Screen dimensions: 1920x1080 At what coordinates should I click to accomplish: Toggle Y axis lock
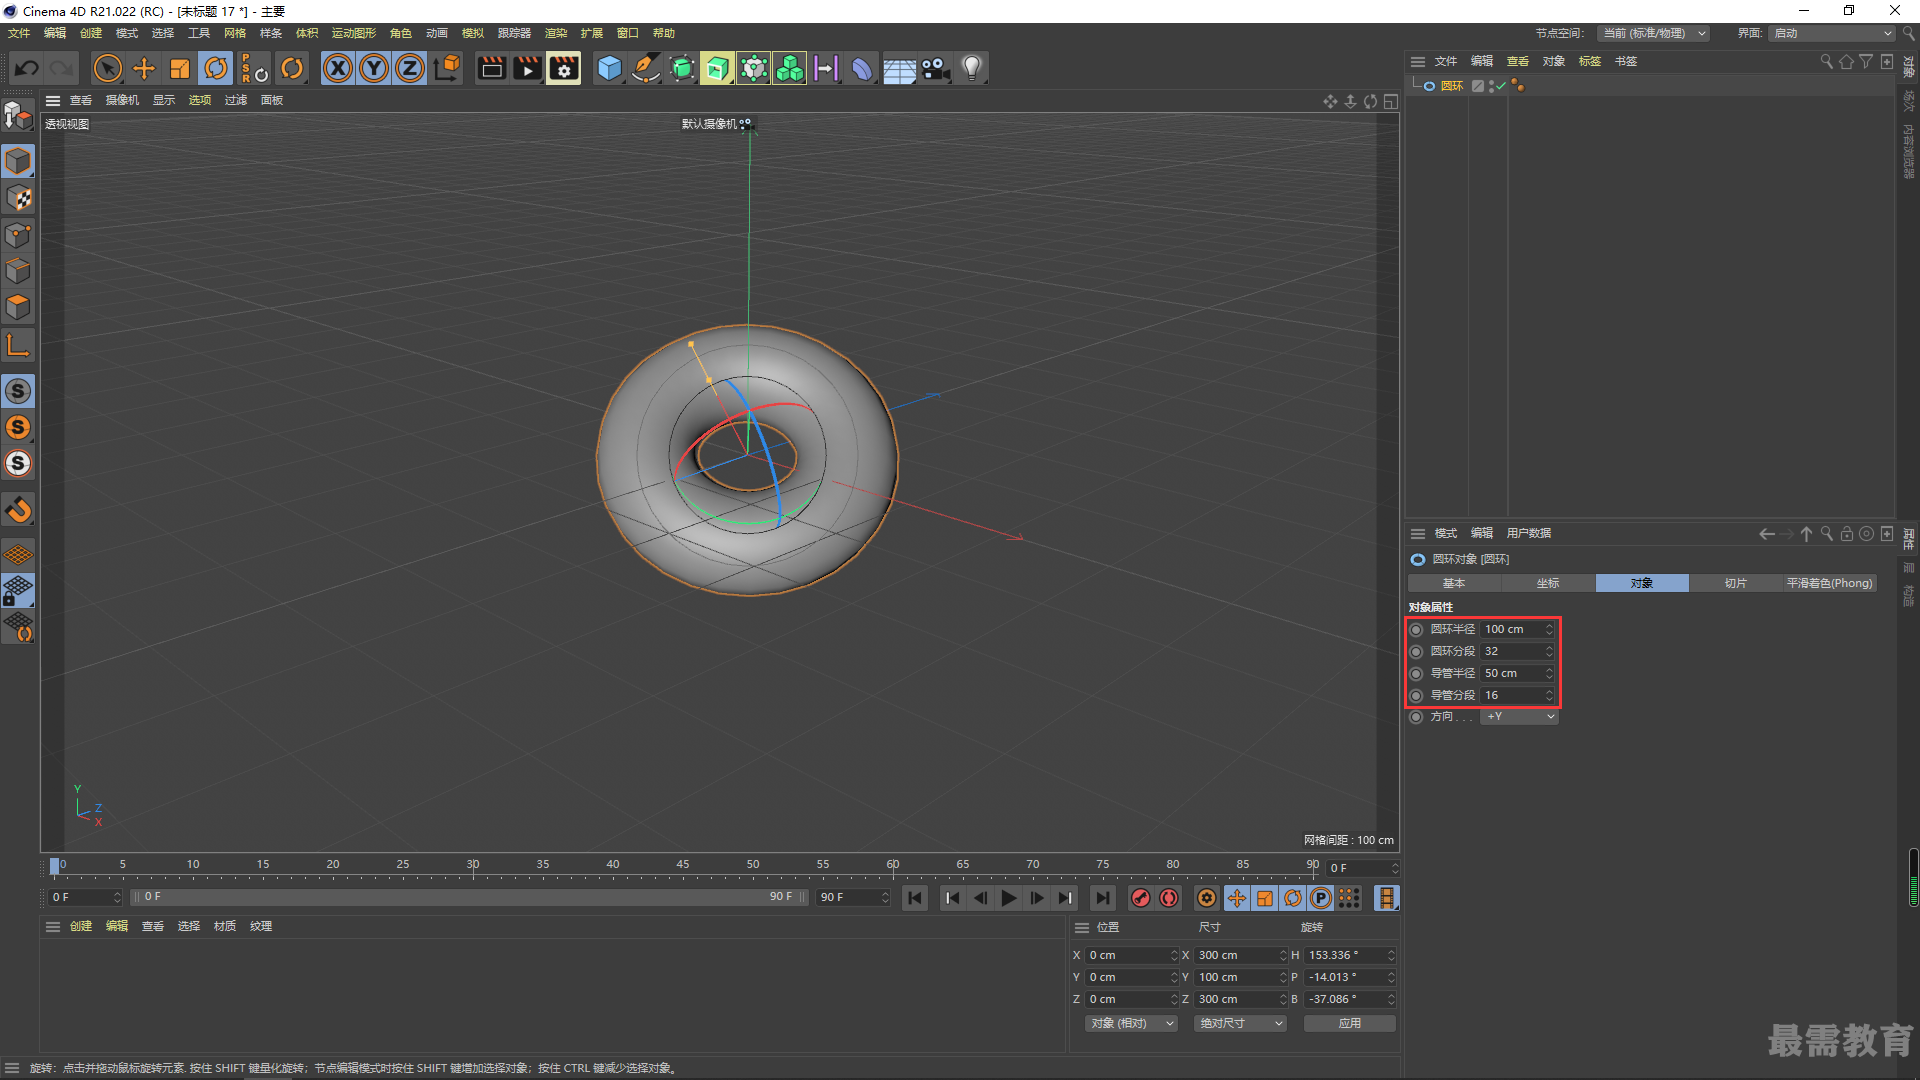[374, 68]
